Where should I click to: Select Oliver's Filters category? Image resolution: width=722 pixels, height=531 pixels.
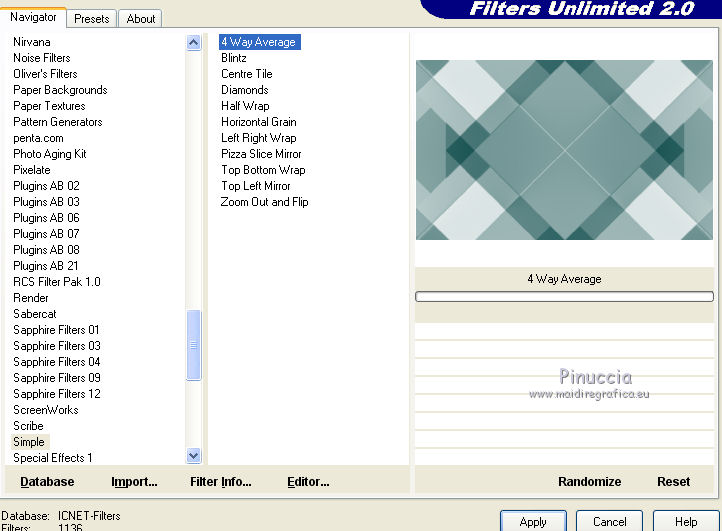pos(45,74)
